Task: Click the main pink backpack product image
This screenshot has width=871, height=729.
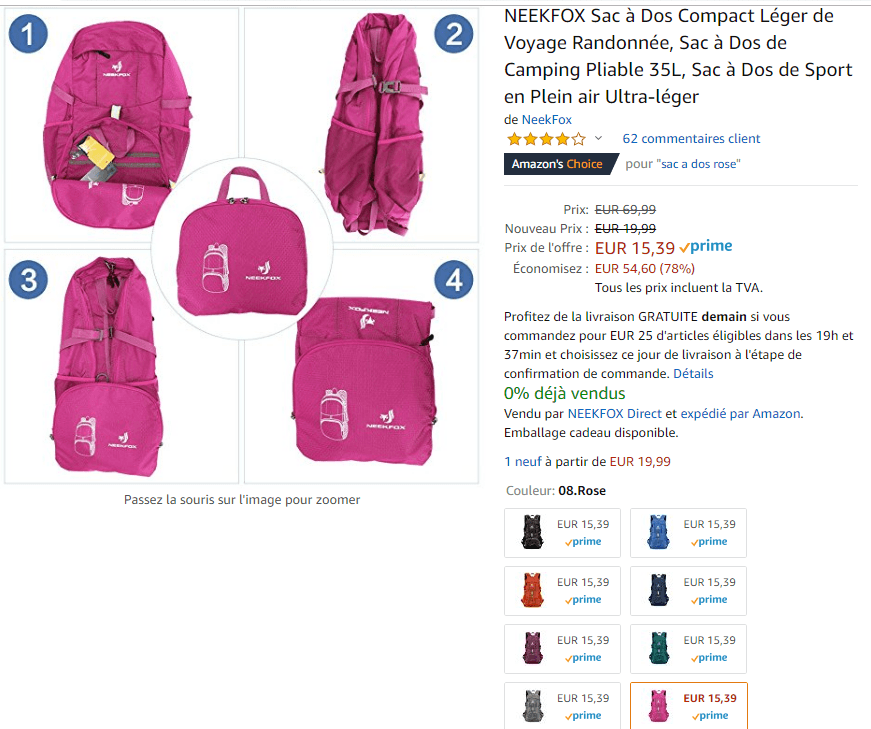Action: coord(242,246)
